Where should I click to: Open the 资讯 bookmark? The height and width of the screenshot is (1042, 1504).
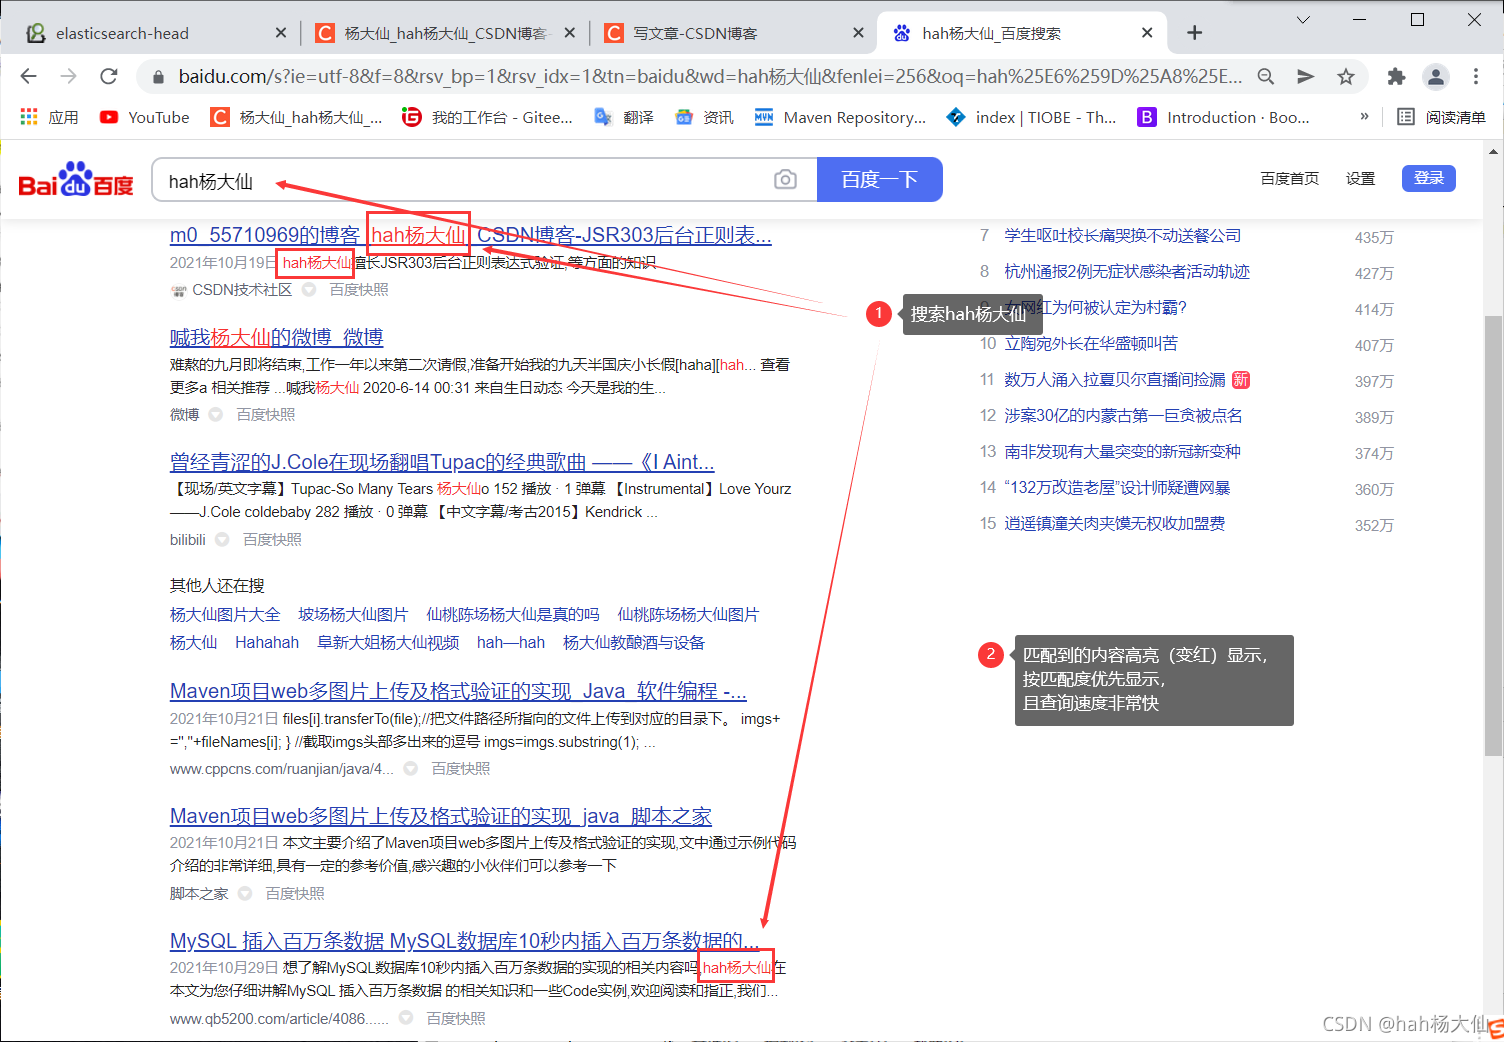[x=704, y=117]
